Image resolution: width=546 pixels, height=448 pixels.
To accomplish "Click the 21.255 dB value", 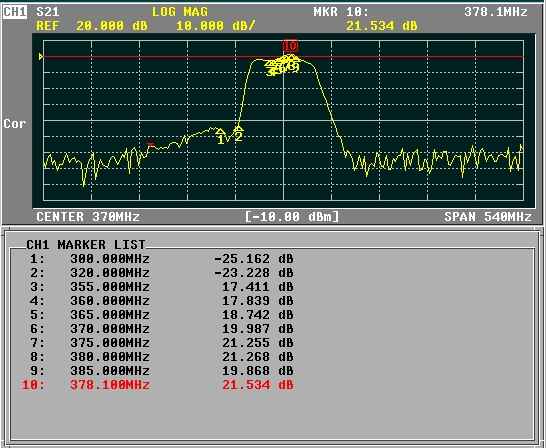I will 258,343.
